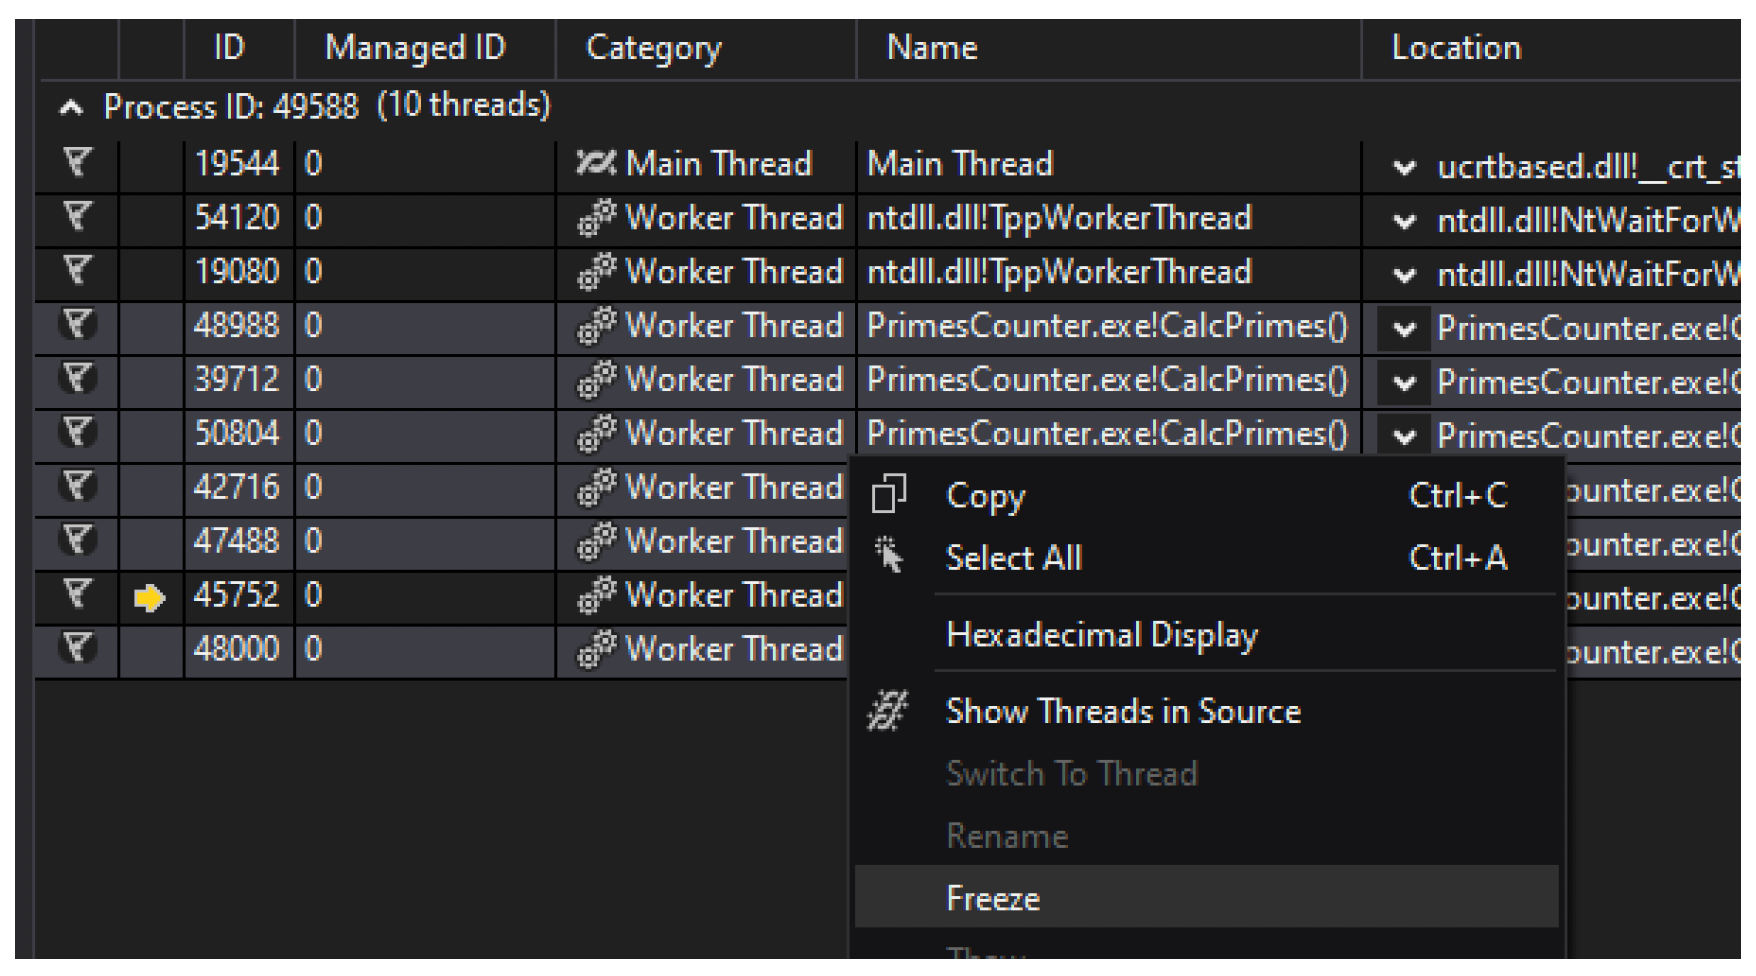Click the Show Threads in Source icon
The width and height of the screenshot is (1756, 976).
[887, 711]
